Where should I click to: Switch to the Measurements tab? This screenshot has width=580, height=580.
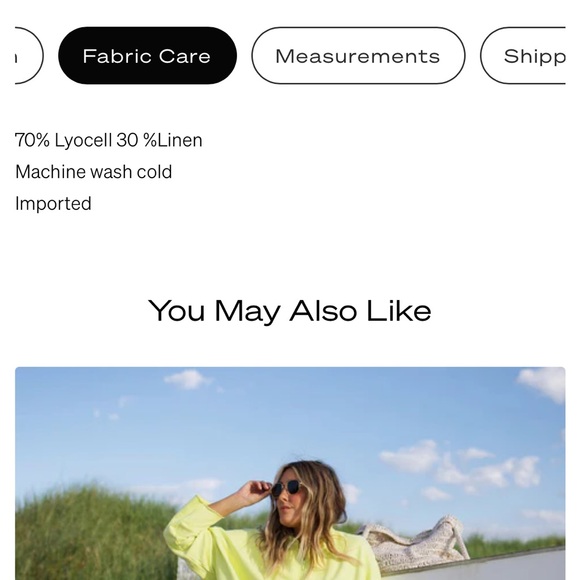pyautogui.click(x=358, y=55)
